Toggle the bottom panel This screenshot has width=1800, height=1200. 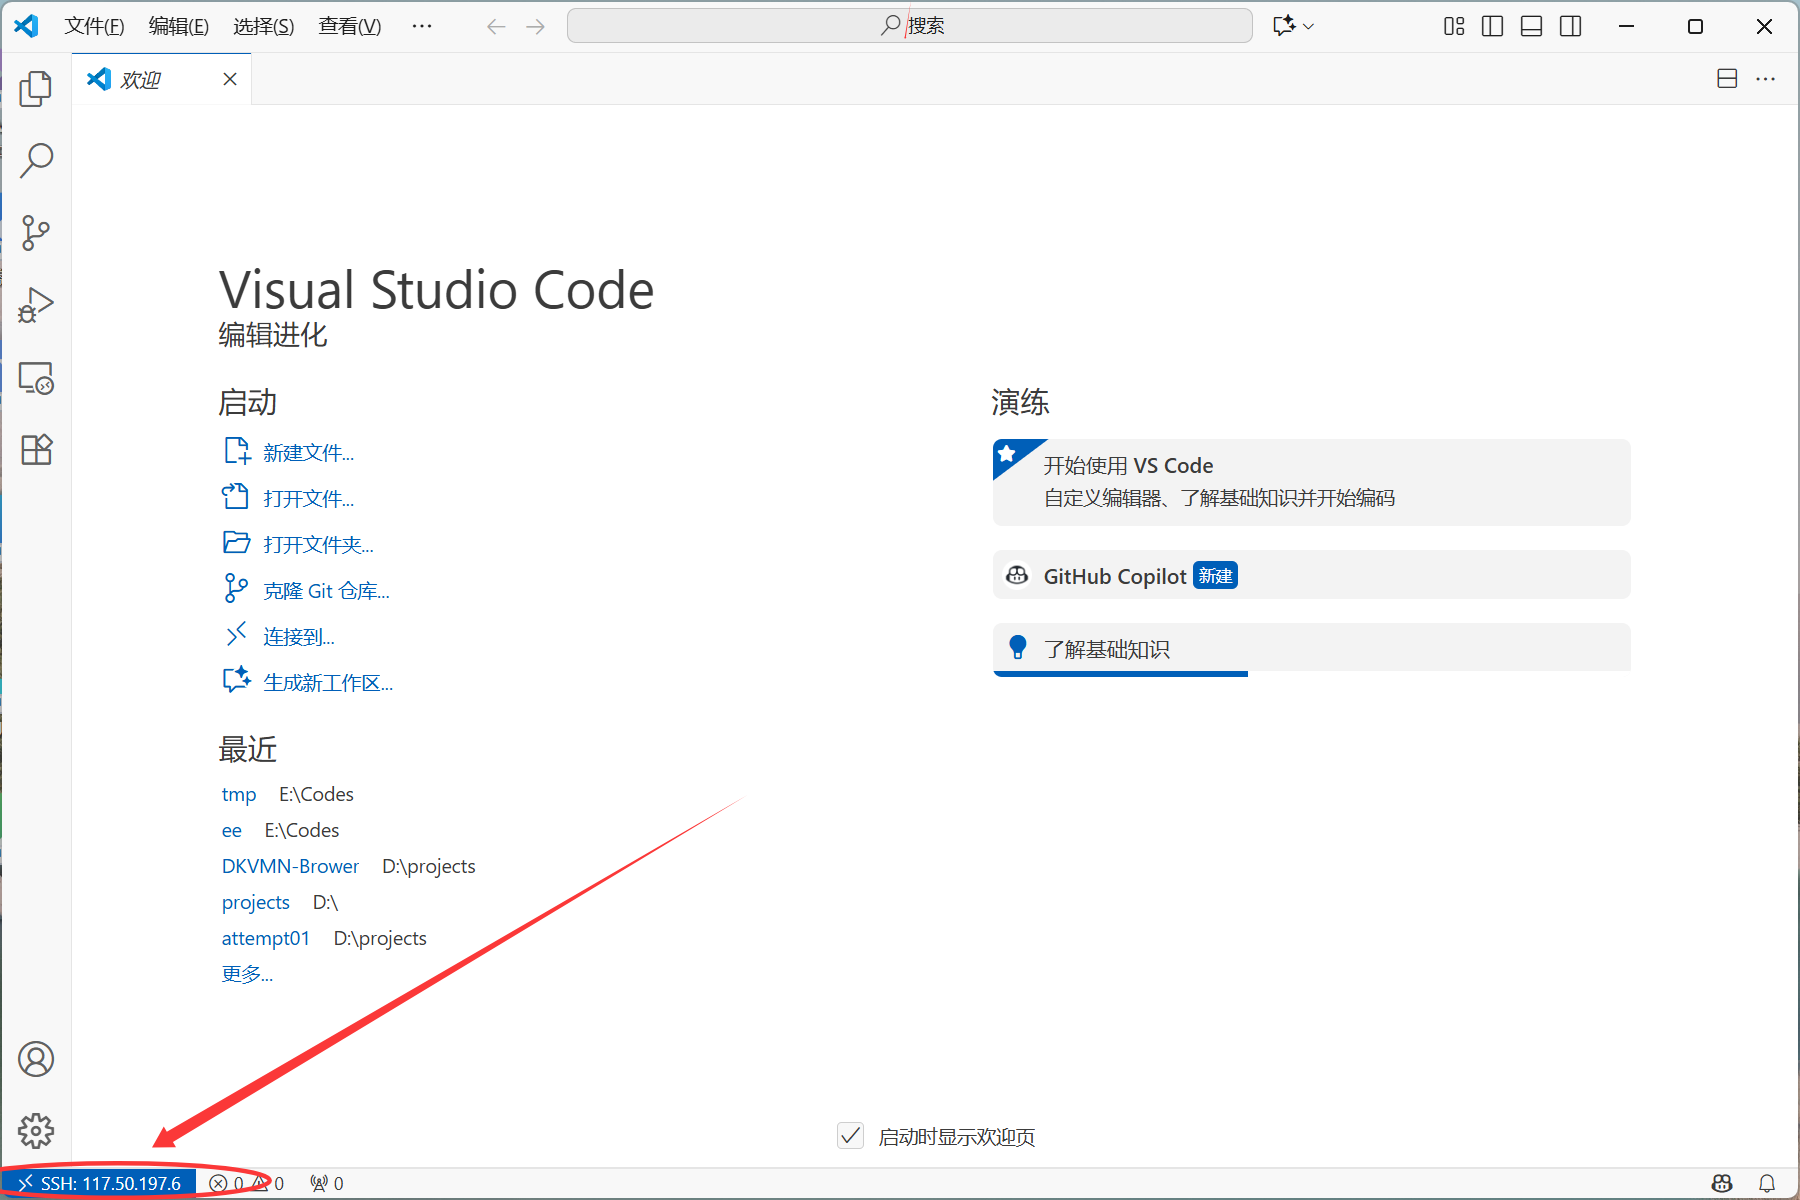(x=1532, y=26)
